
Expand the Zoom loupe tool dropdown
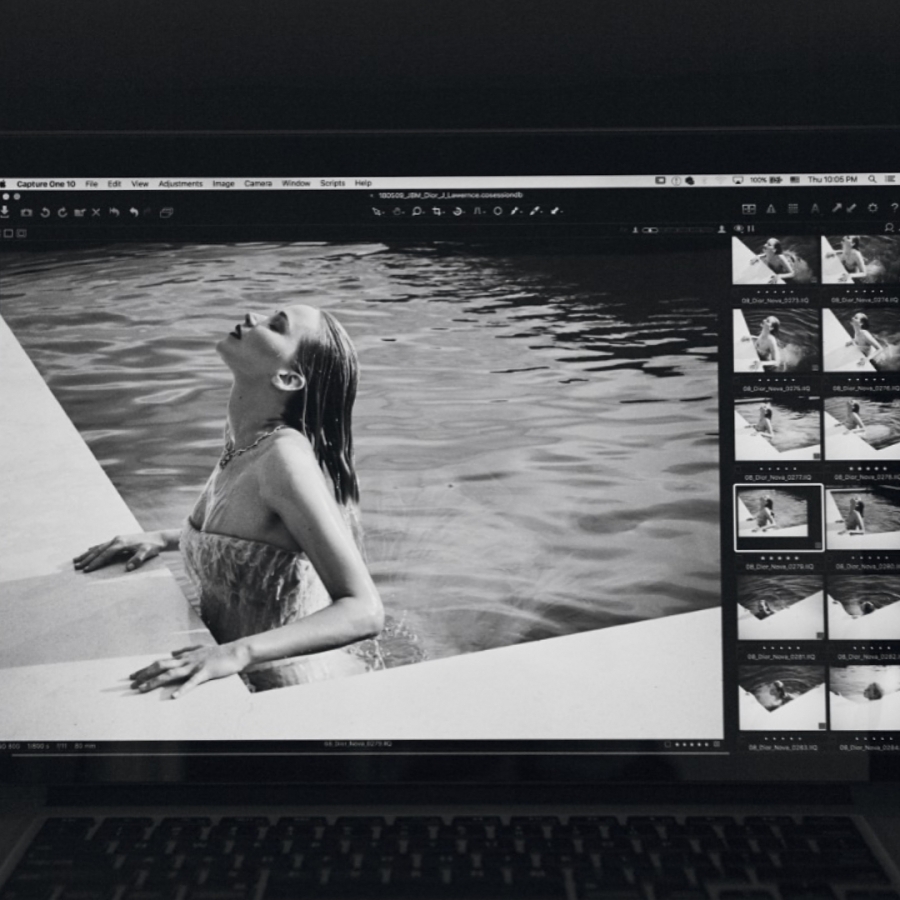pos(424,212)
